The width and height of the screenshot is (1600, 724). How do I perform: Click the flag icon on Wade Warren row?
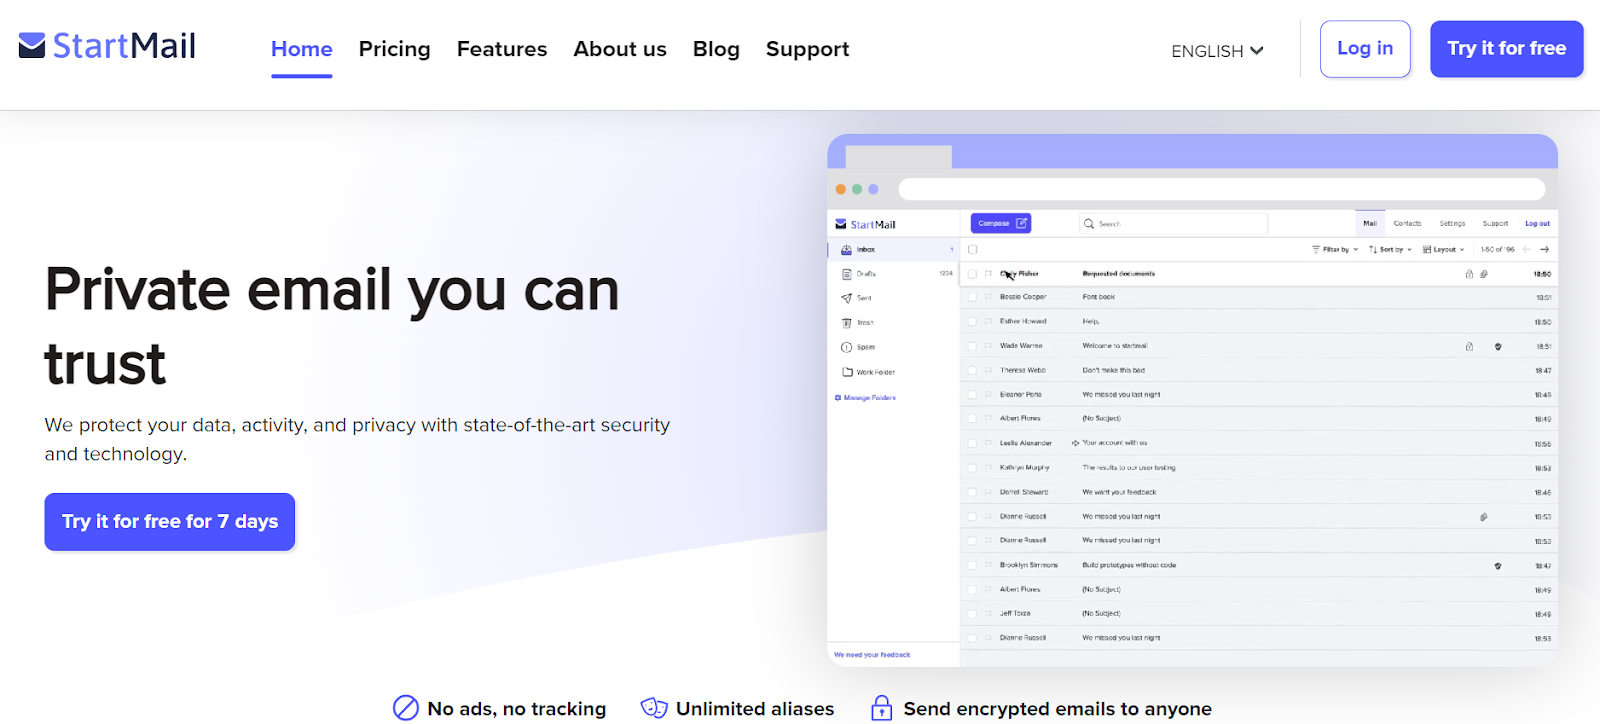pos(988,346)
